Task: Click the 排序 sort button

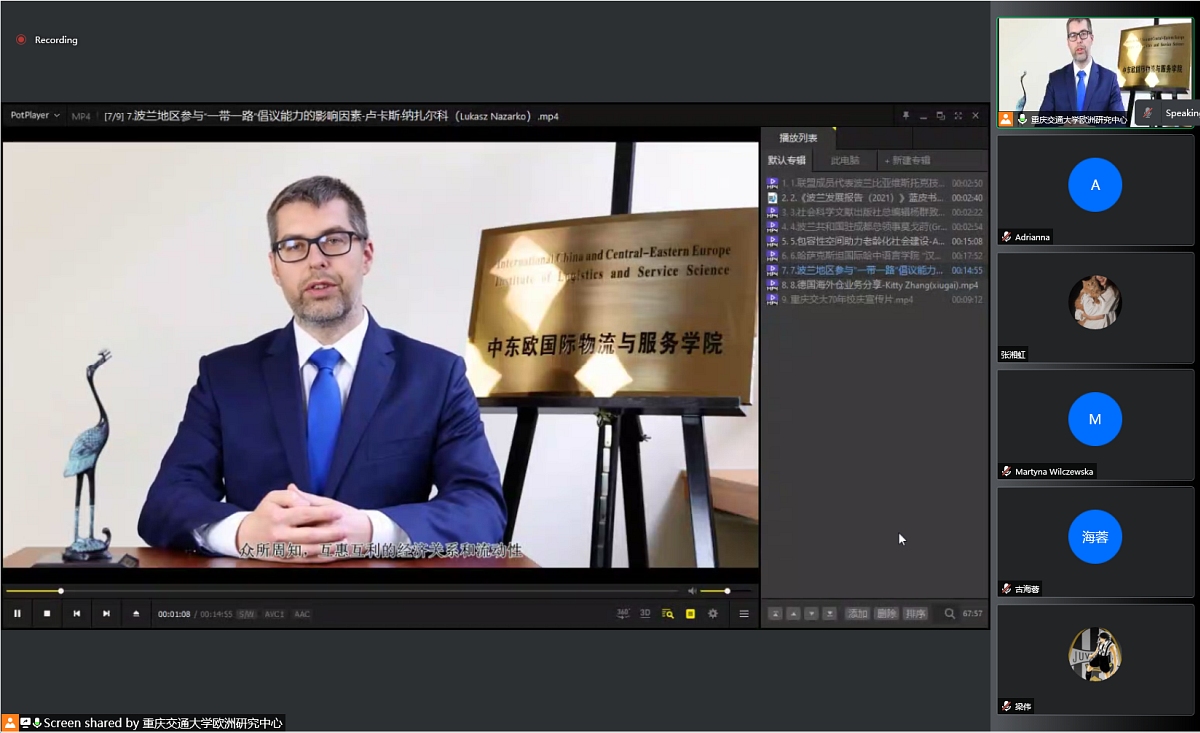Action: (915, 614)
